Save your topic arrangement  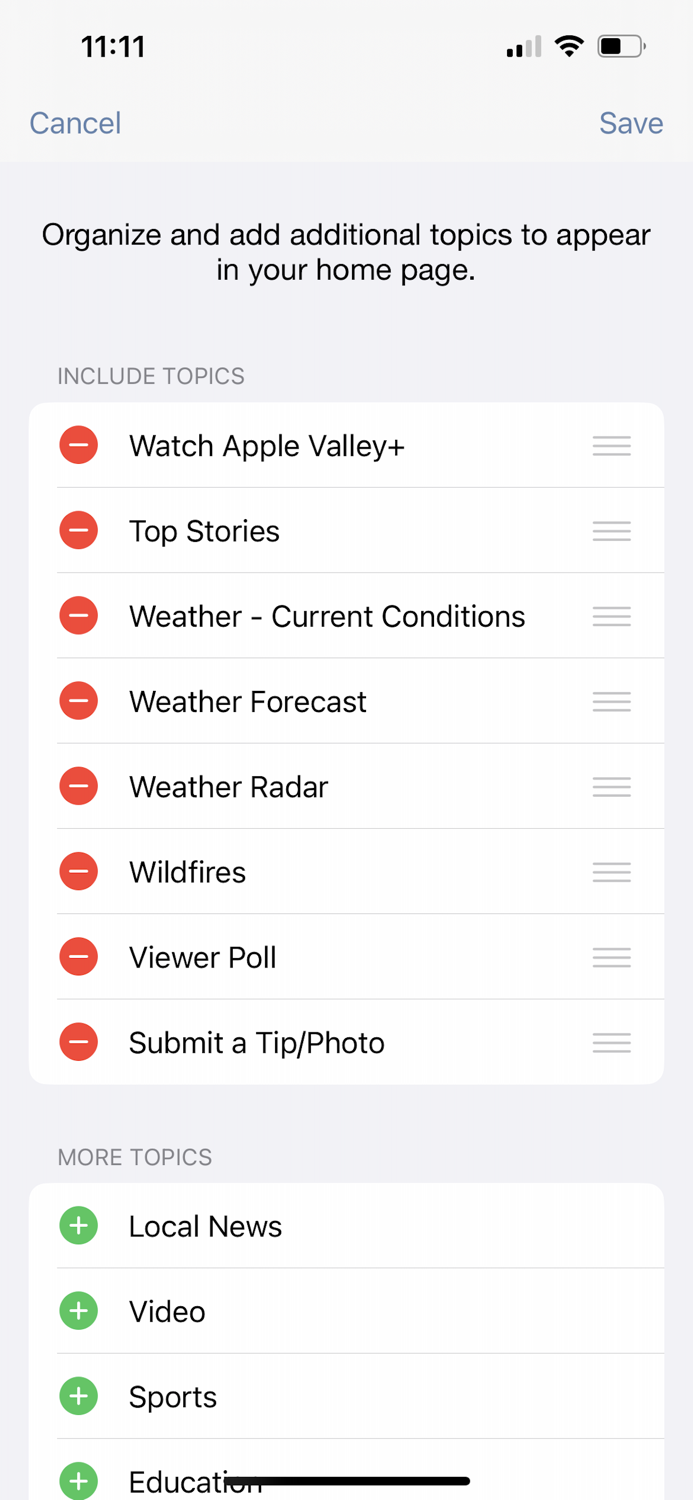(631, 122)
